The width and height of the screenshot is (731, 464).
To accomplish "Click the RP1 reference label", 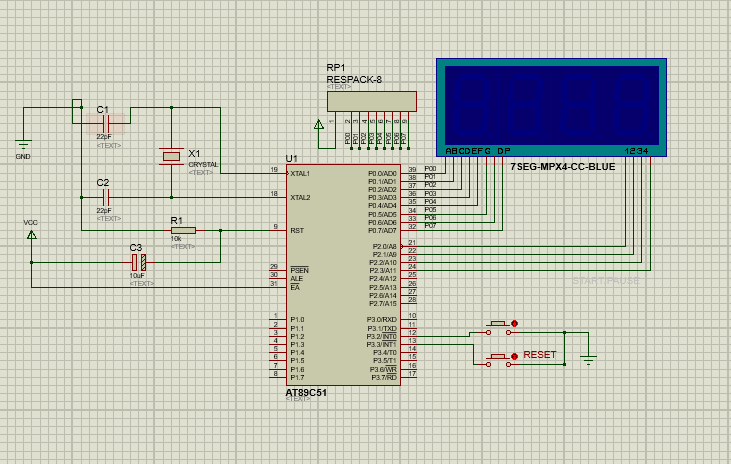I will [336, 68].
